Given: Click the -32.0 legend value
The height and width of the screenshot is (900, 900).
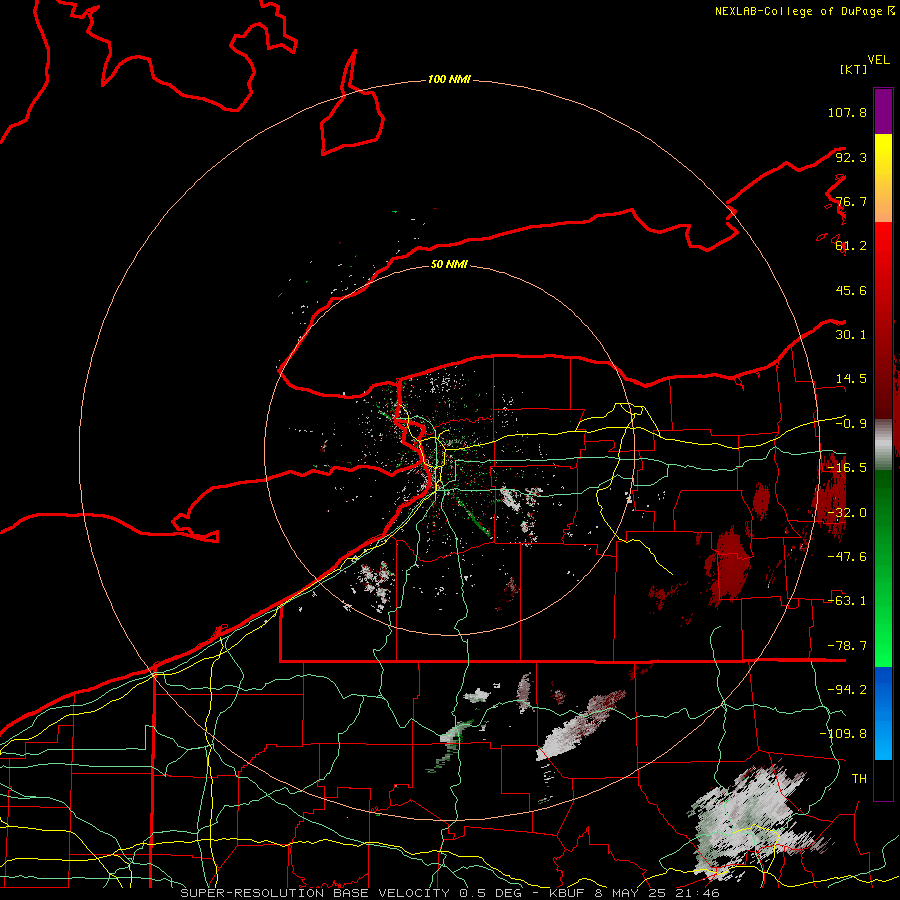Looking at the screenshot, I should pyautogui.click(x=847, y=513).
